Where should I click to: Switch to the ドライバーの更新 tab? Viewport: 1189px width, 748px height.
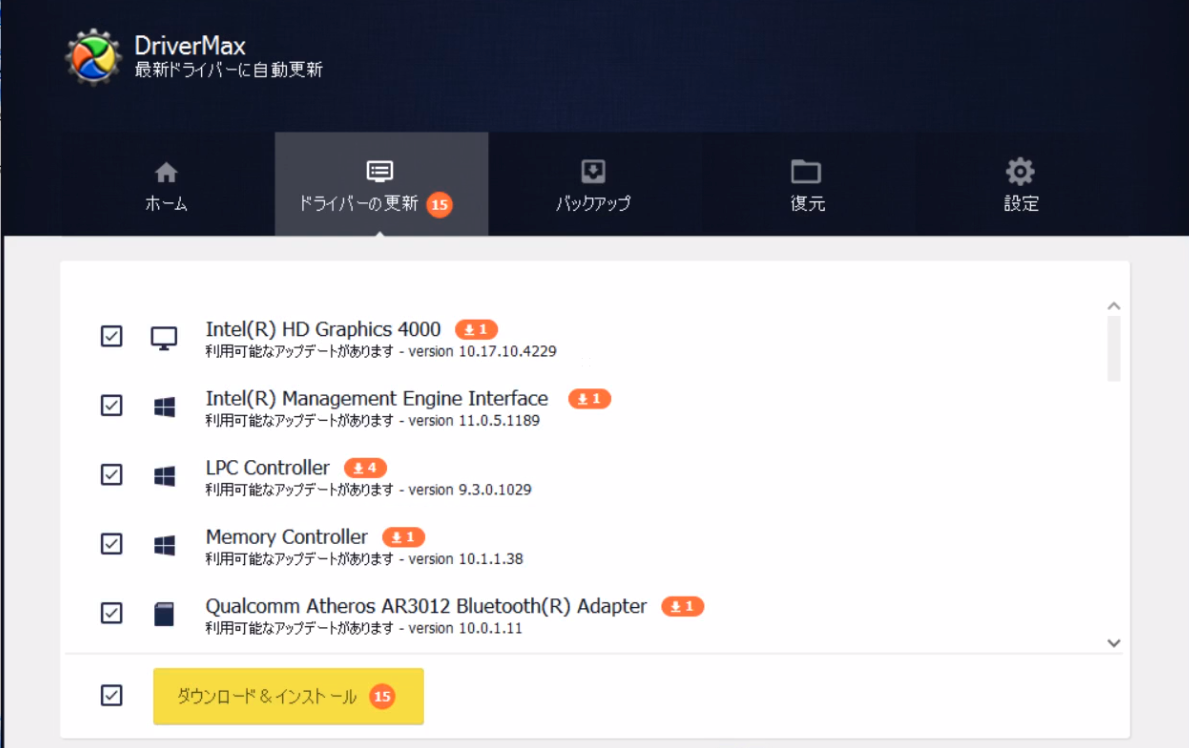tap(381, 184)
